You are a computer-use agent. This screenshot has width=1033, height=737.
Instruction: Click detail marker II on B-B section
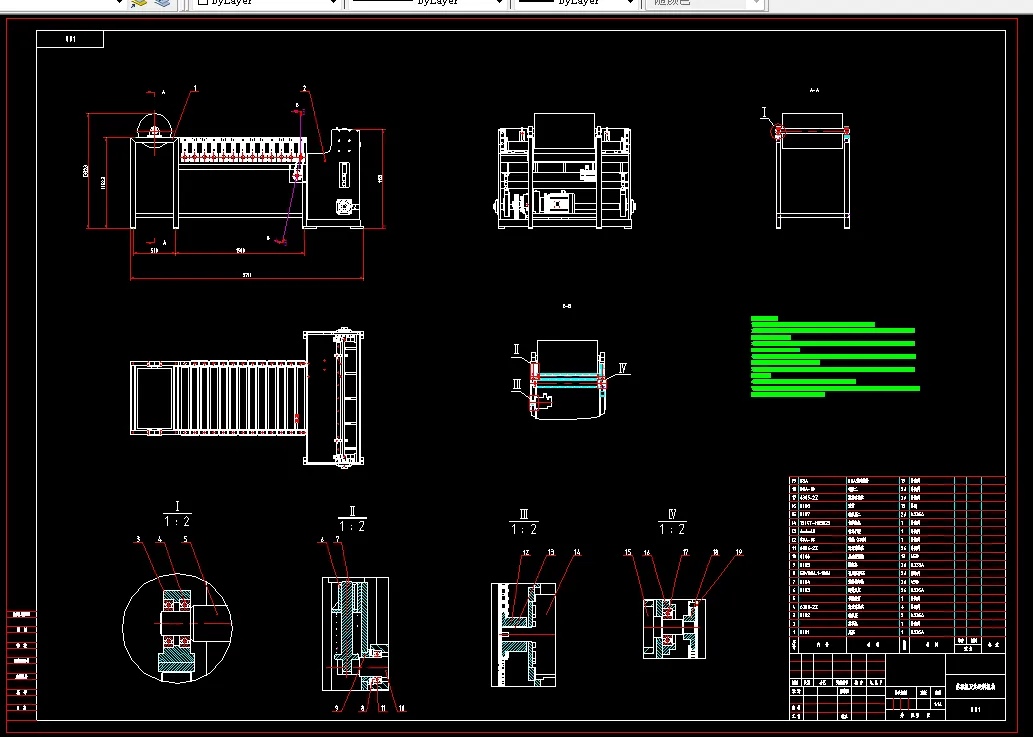516,350
